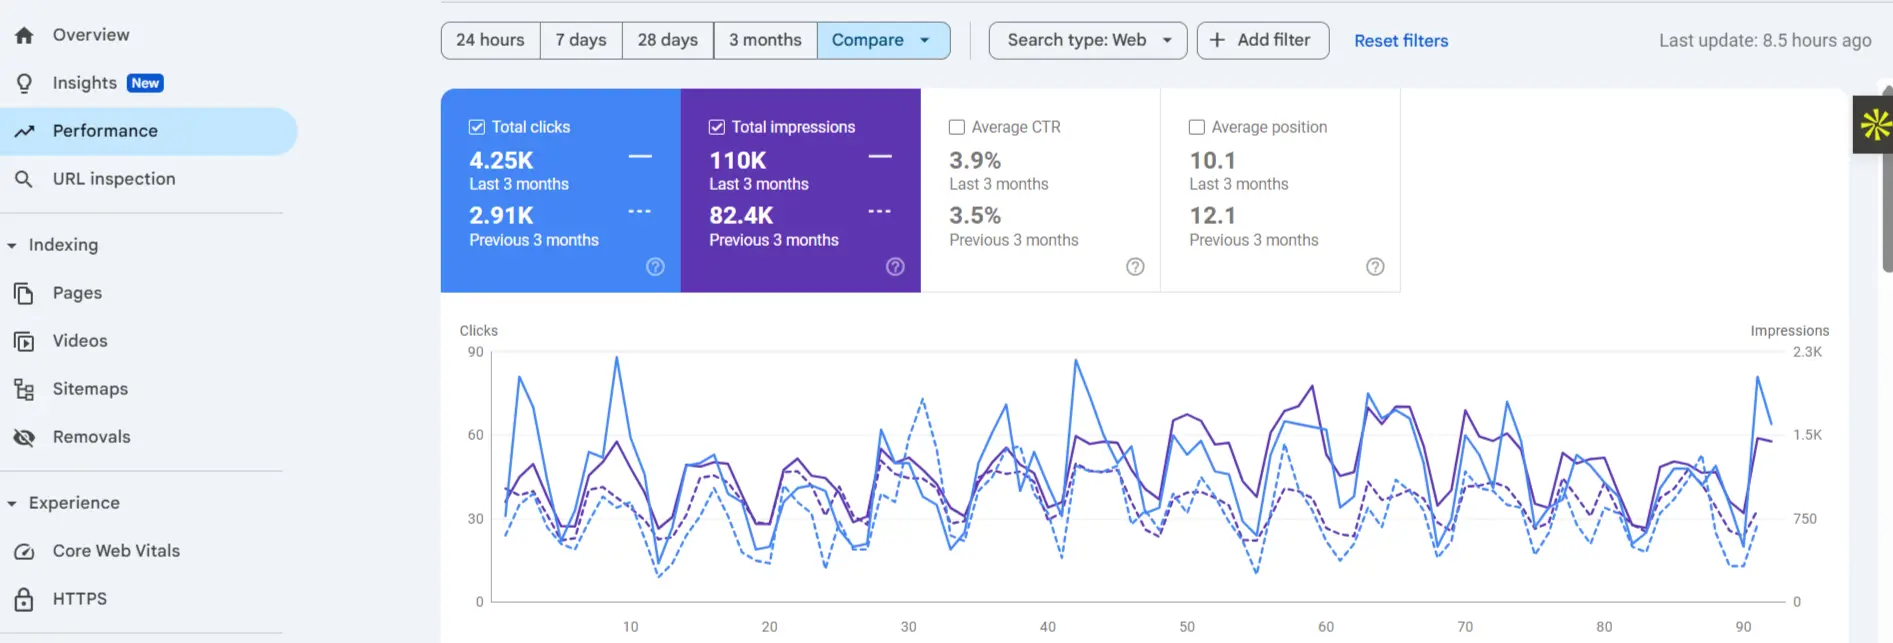Image resolution: width=1893 pixels, height=643 pixels.
Task: Open Insights lightbulb icon
Action: (24, 83)
